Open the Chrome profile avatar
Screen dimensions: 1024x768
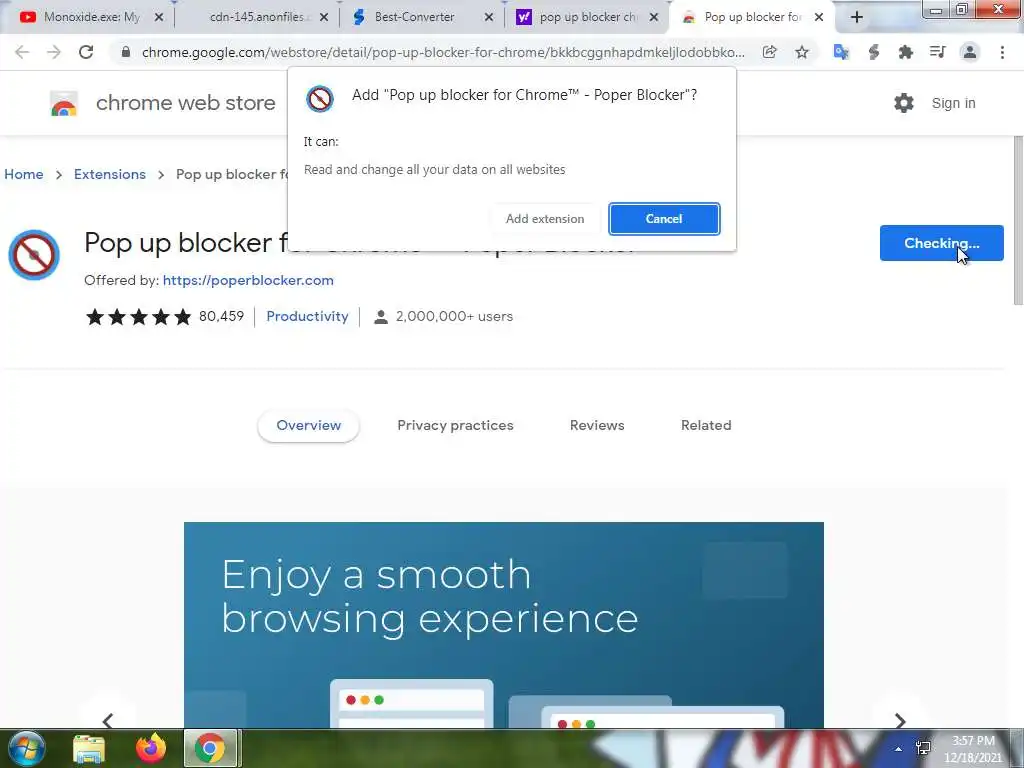970,52
